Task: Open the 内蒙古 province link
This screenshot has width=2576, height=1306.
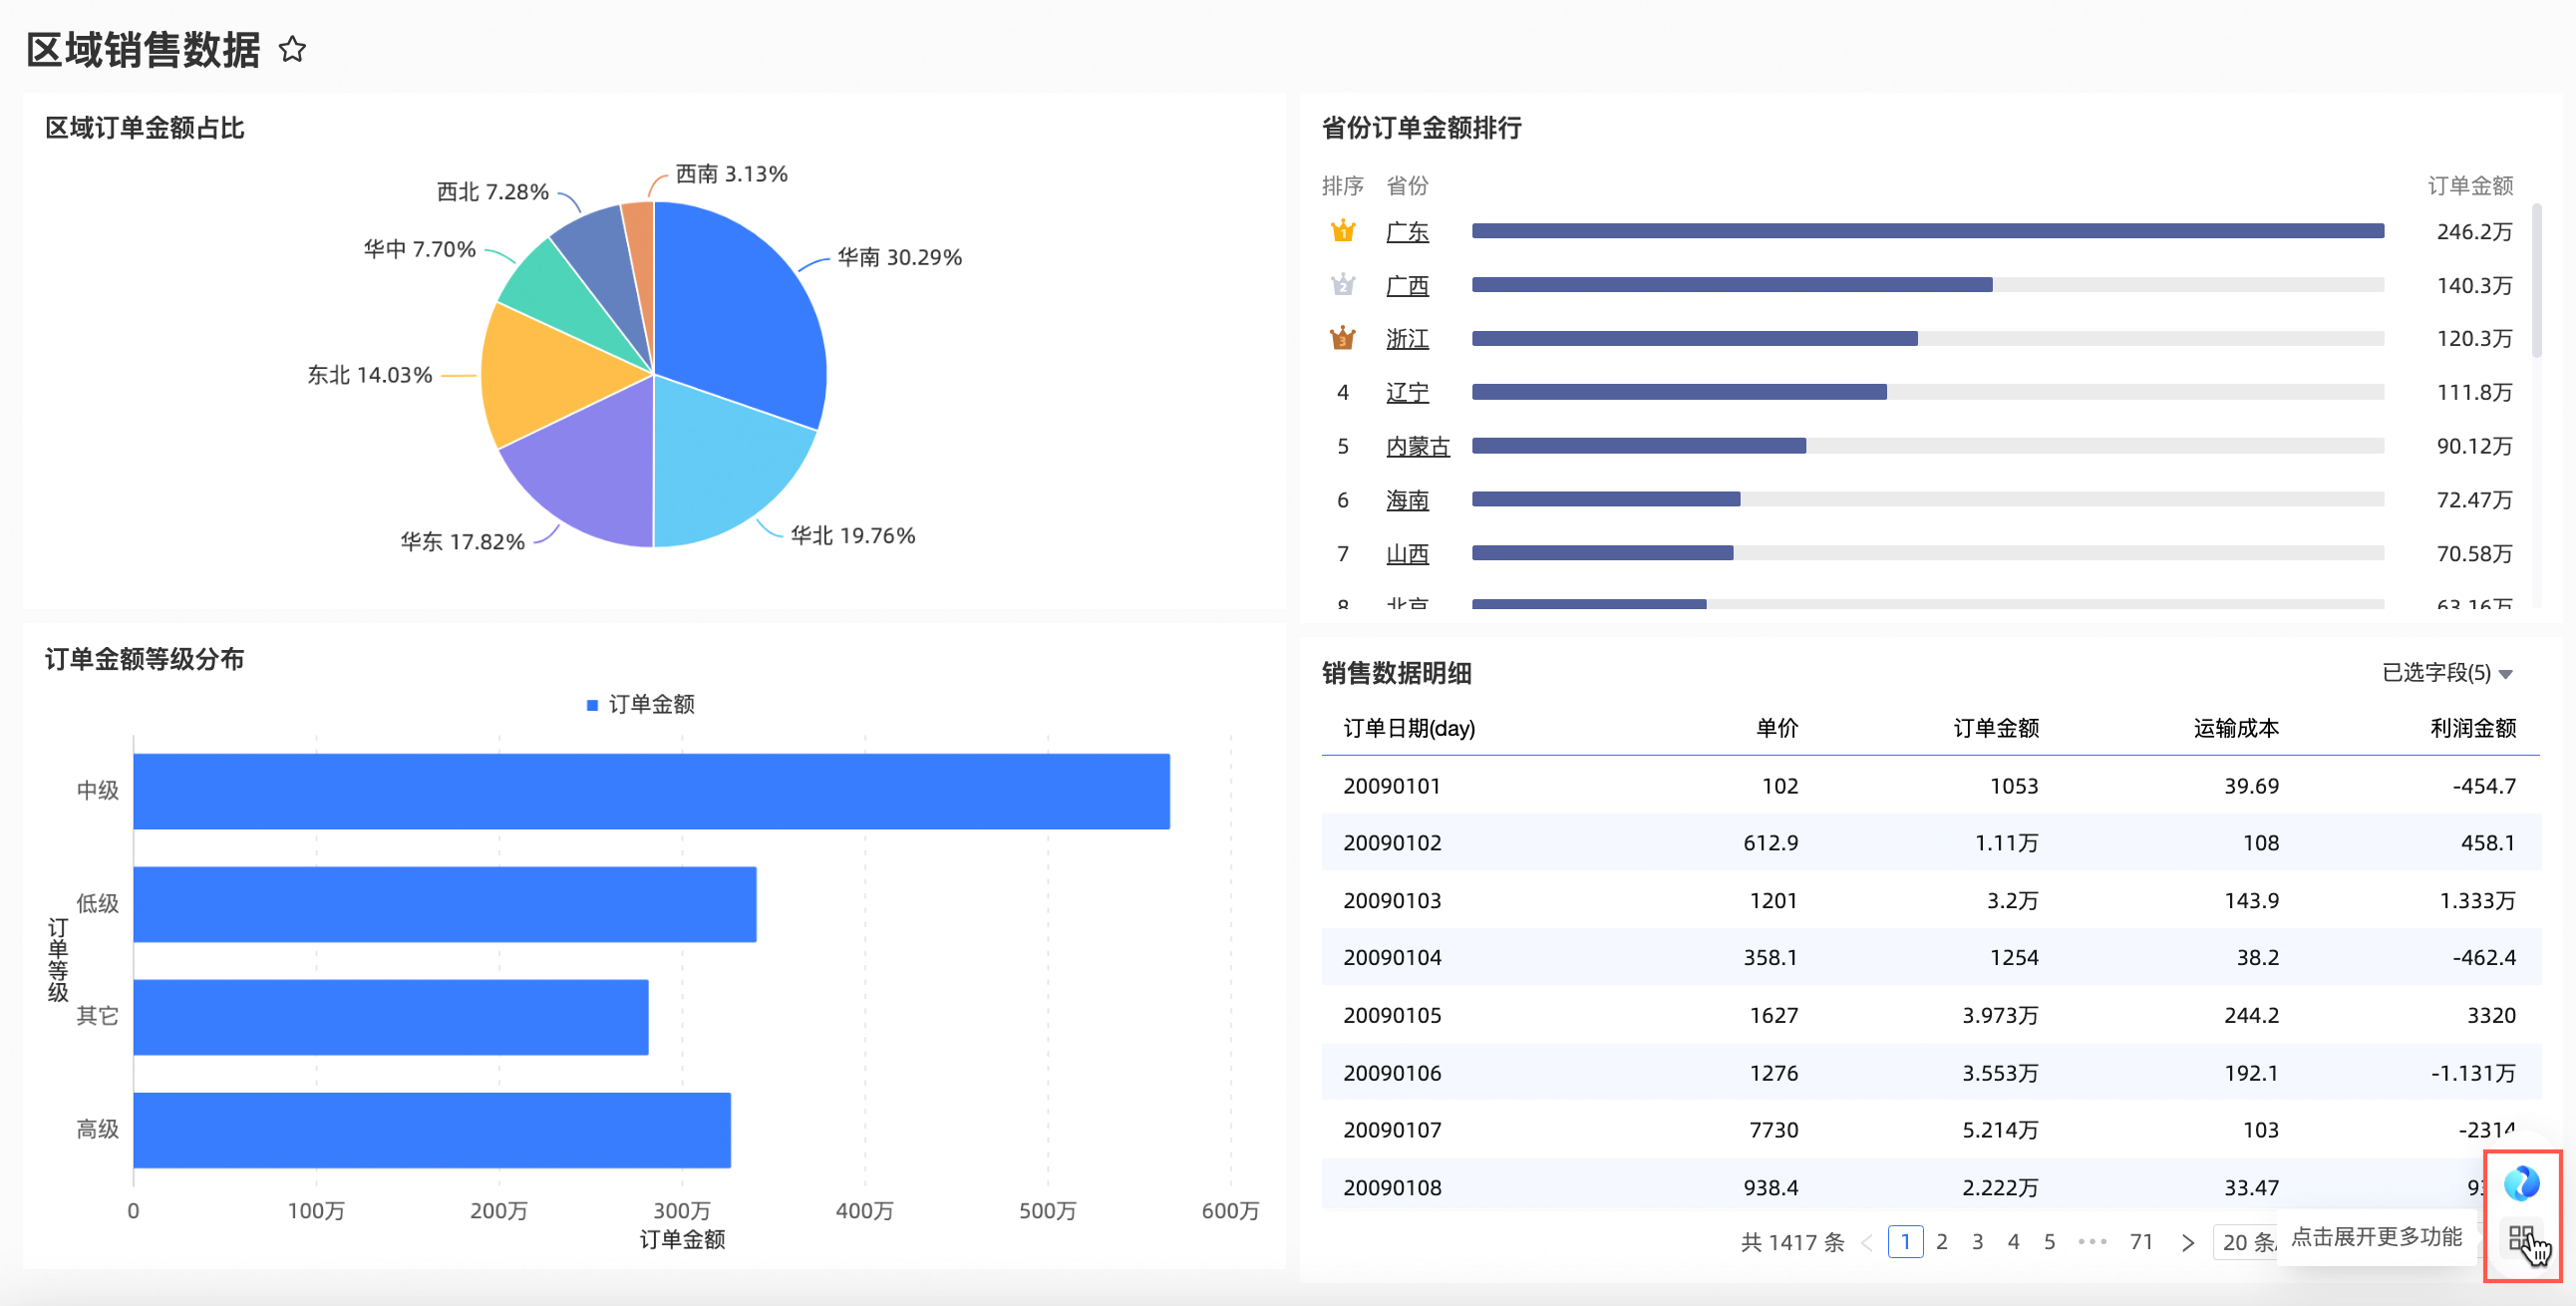Action: (x=1417, y=446)
